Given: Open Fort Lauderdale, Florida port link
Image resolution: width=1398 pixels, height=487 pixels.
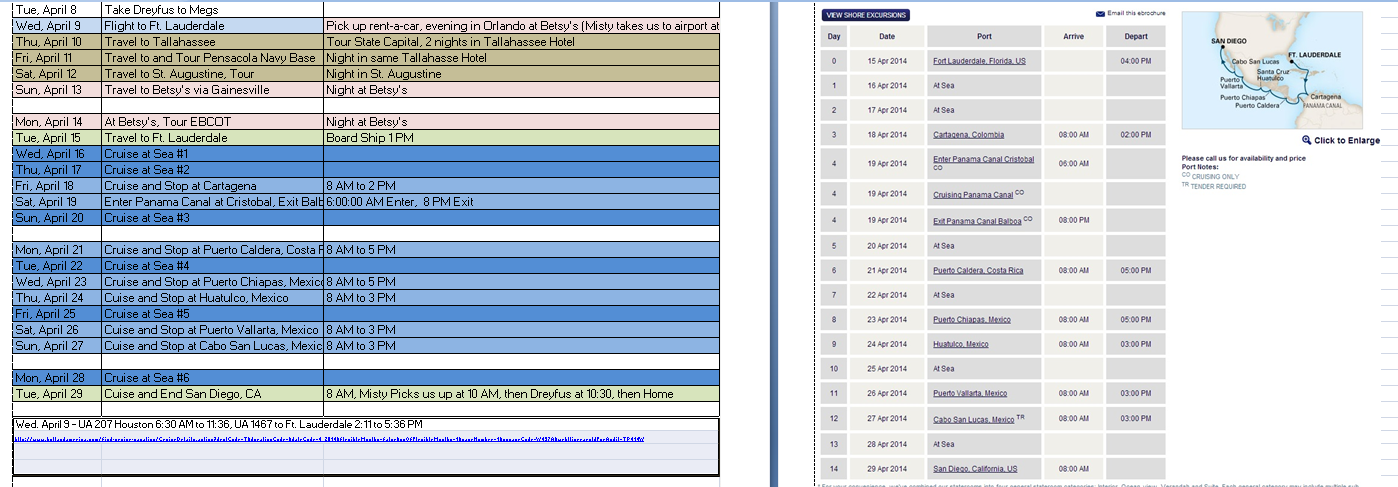Looking at the screenshot, I should [978, 61].
